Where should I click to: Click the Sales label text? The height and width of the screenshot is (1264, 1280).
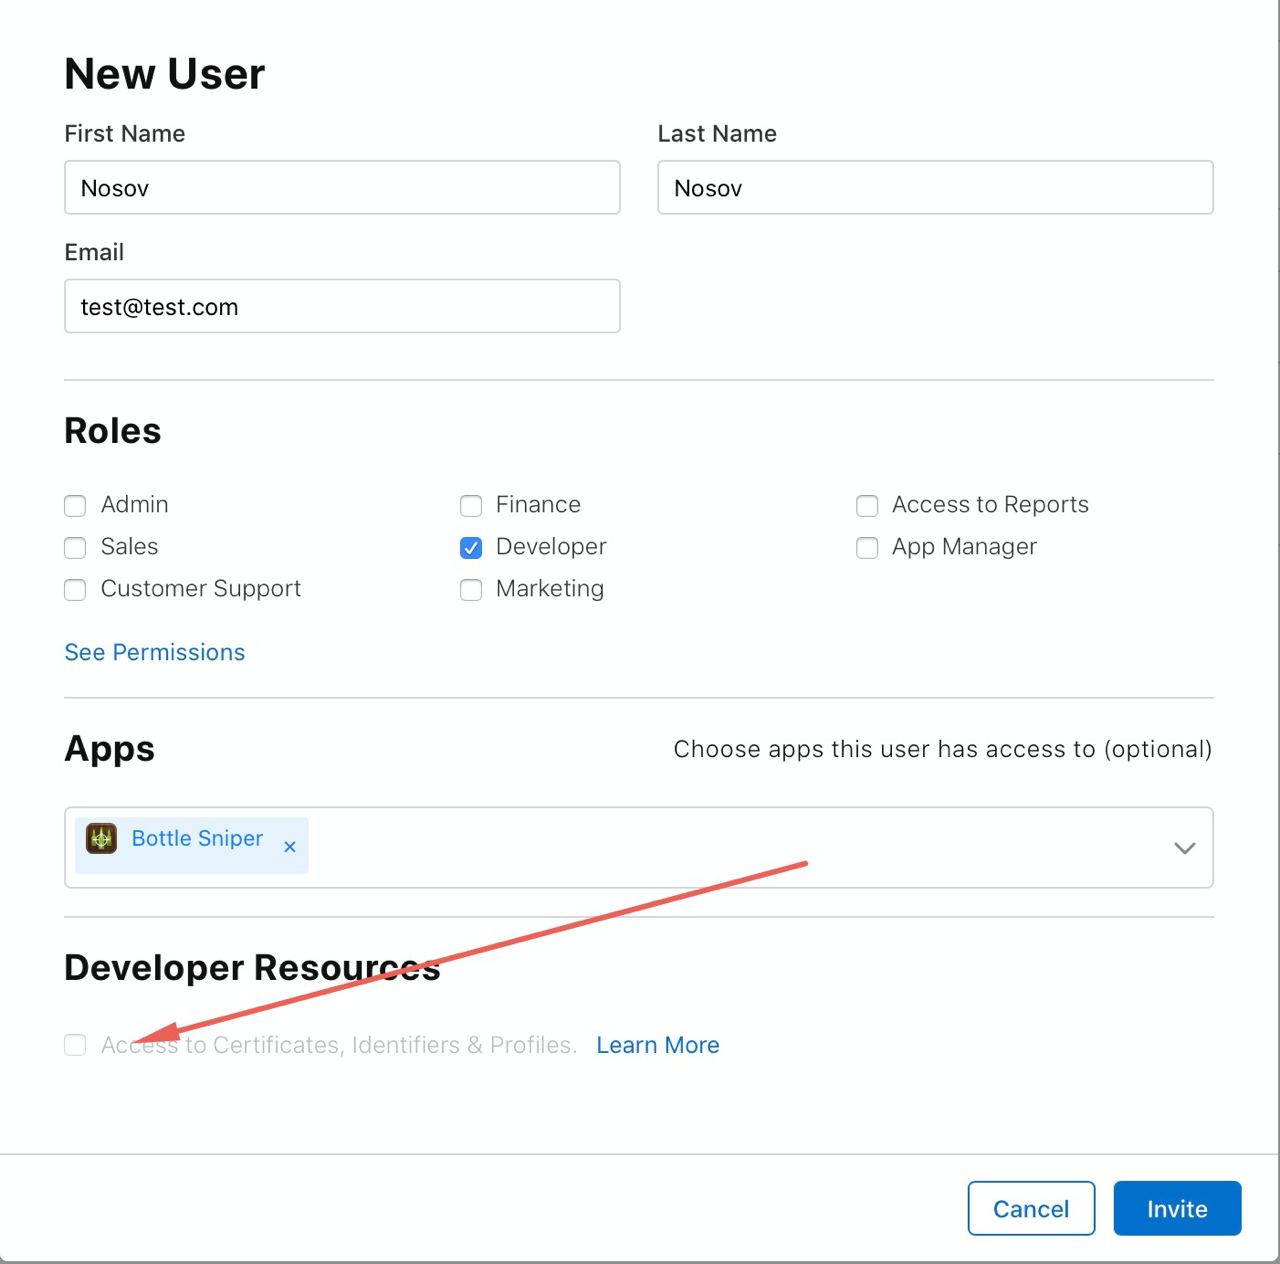[130, 547]
